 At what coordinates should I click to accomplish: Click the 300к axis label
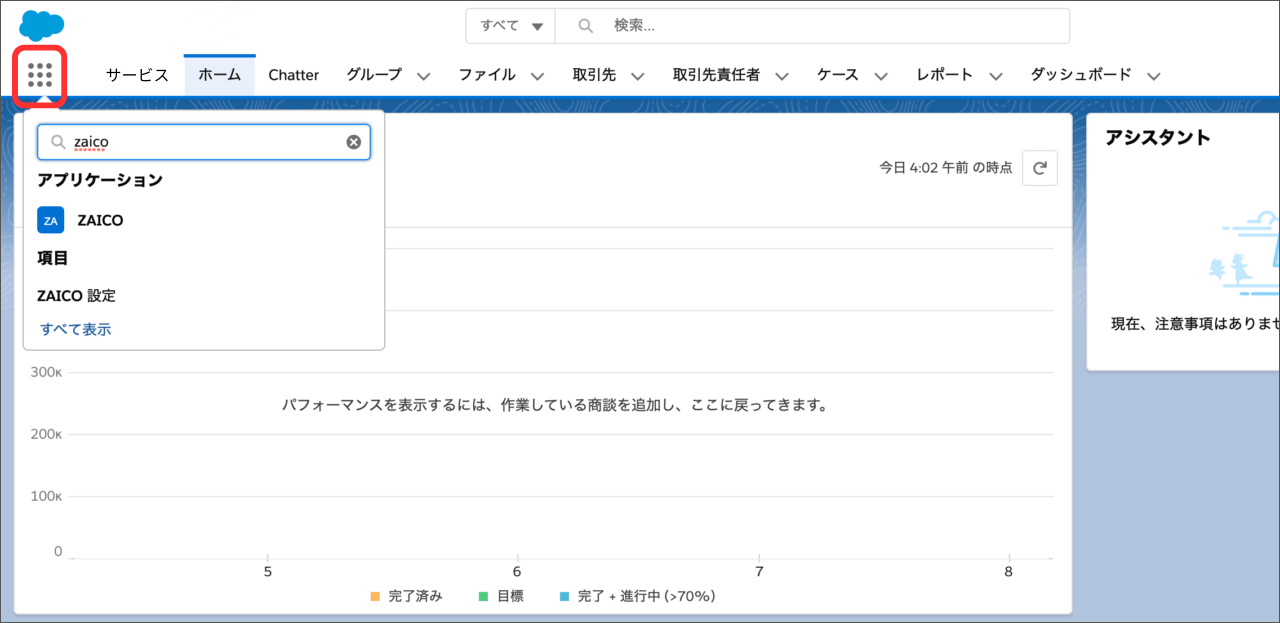(46, 372)
